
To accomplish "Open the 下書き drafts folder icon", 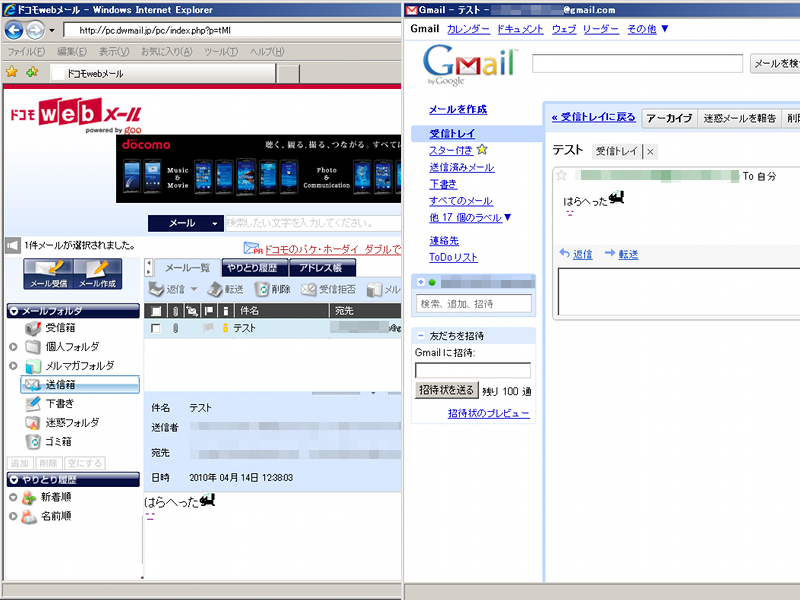I will [x=33, y=401].
